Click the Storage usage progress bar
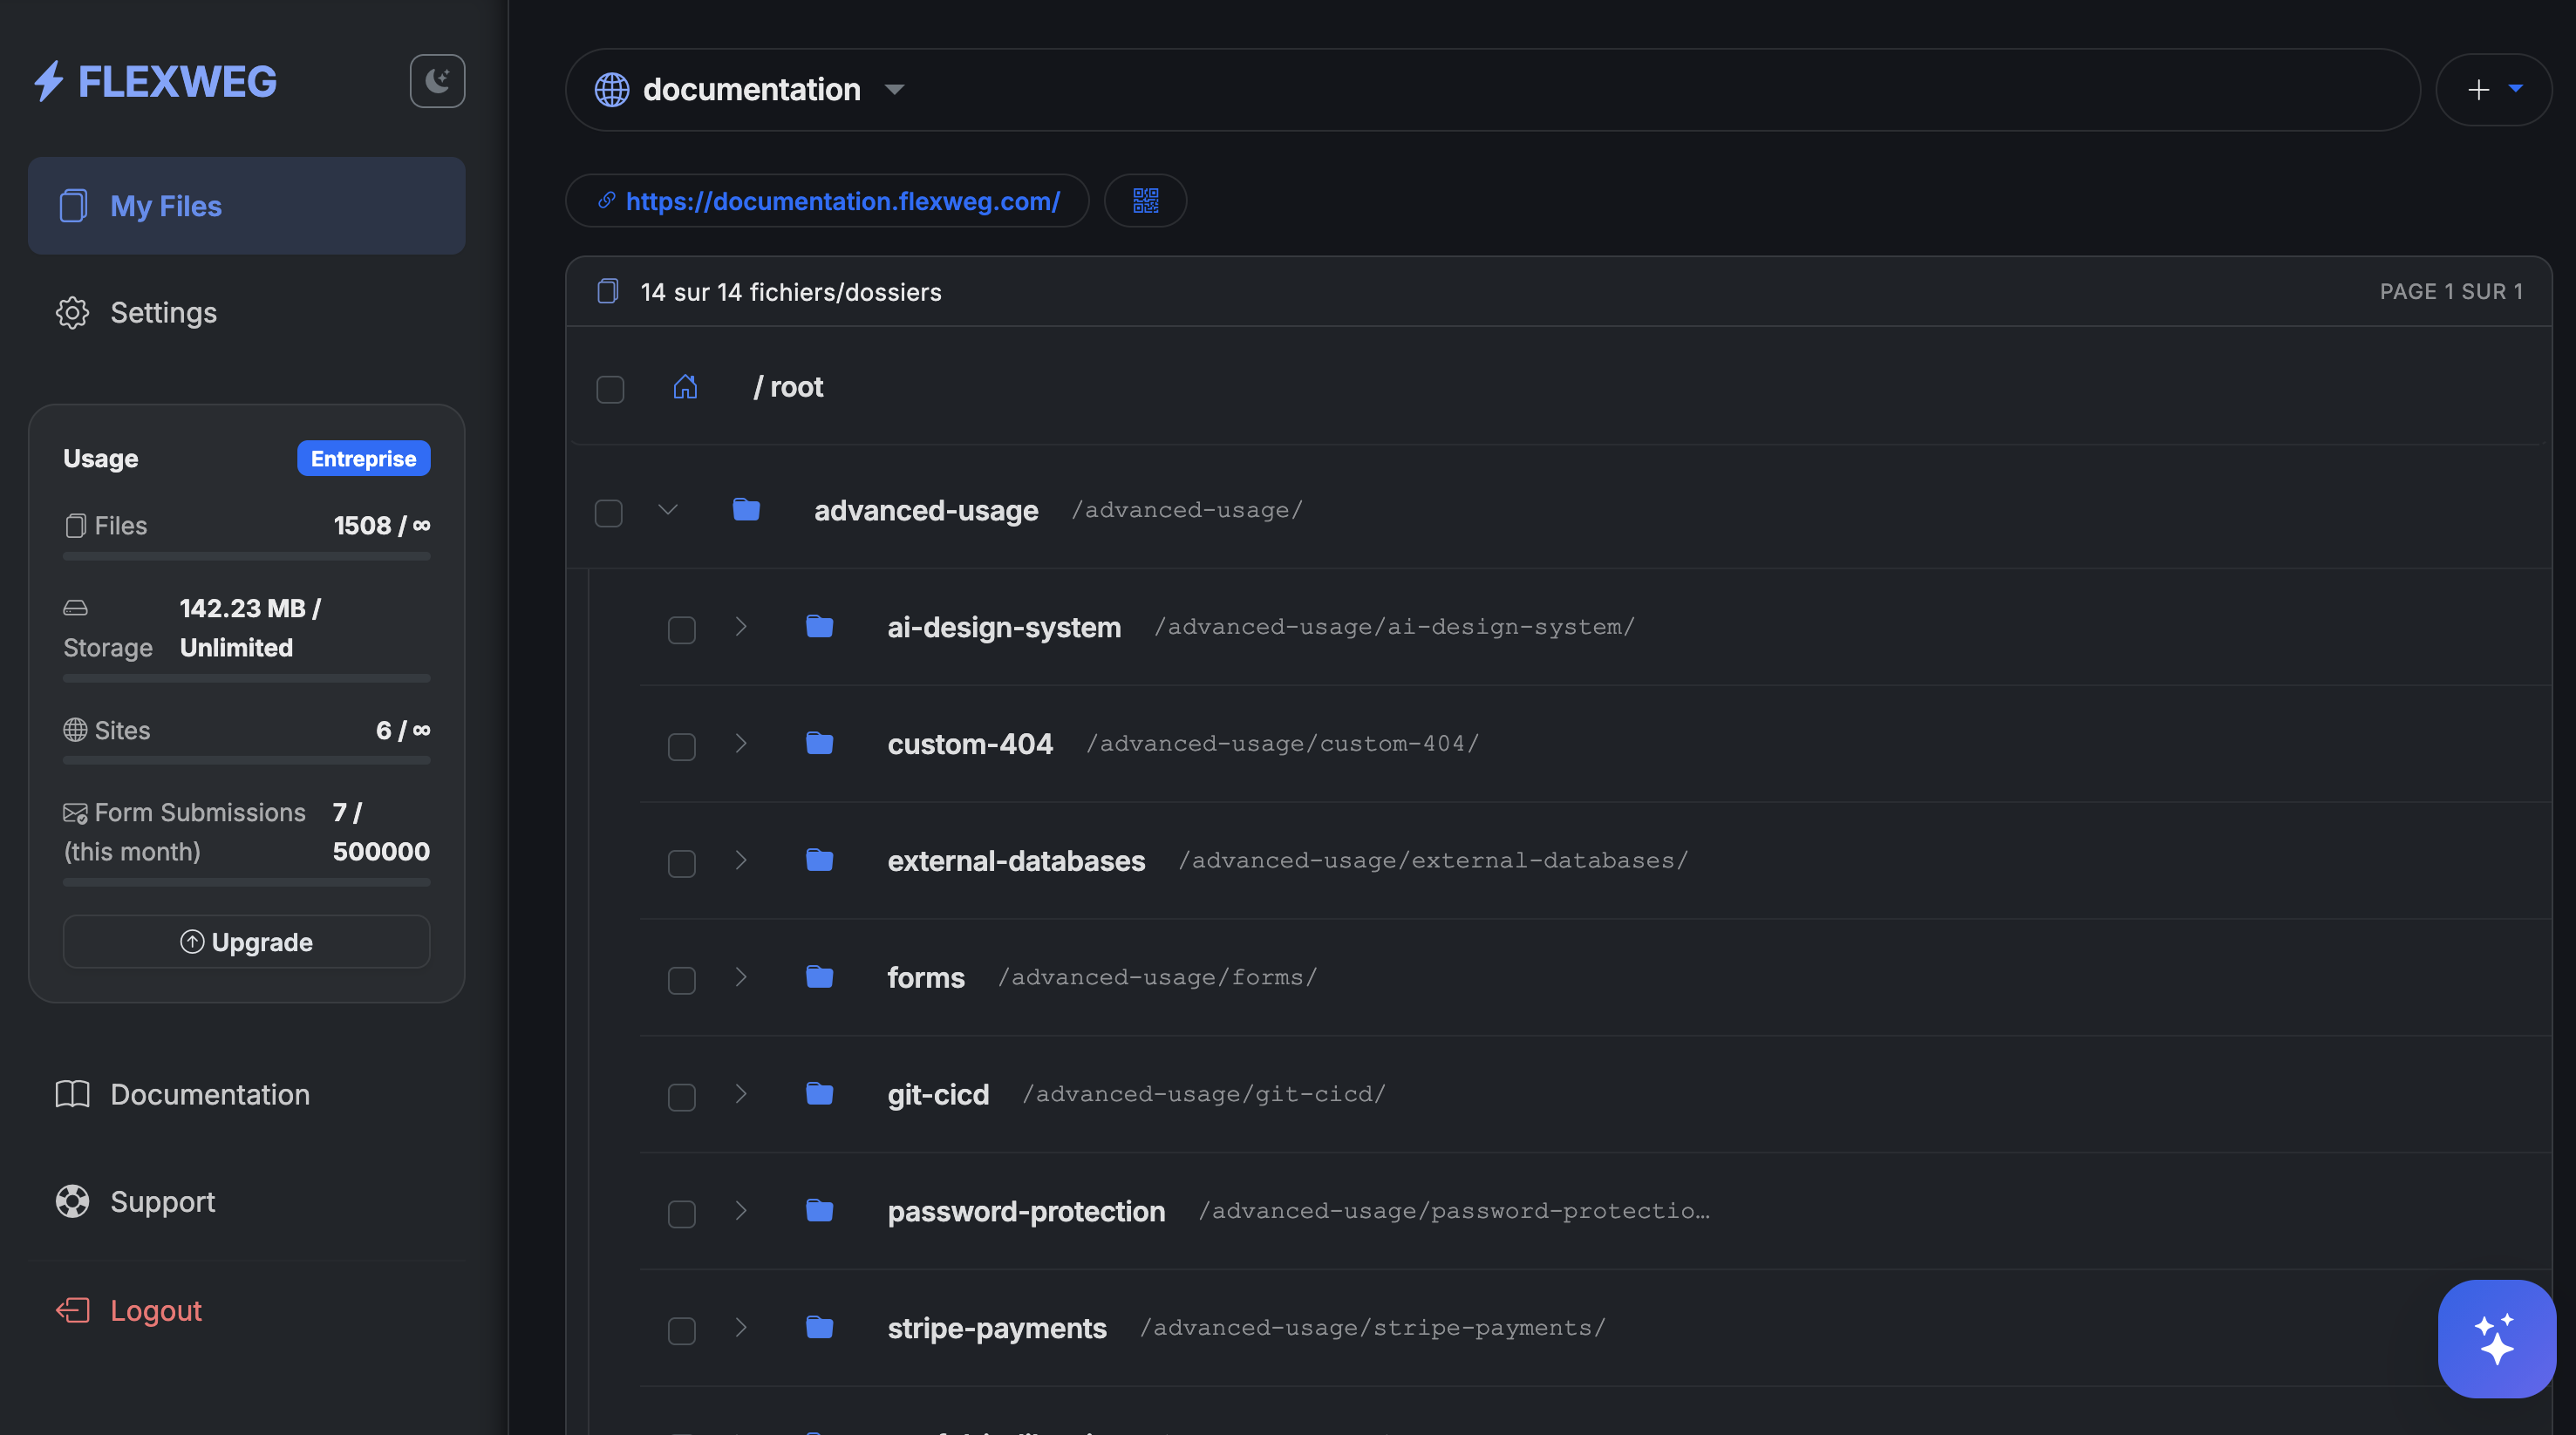2576x1435 pixels. pos(246,678)
